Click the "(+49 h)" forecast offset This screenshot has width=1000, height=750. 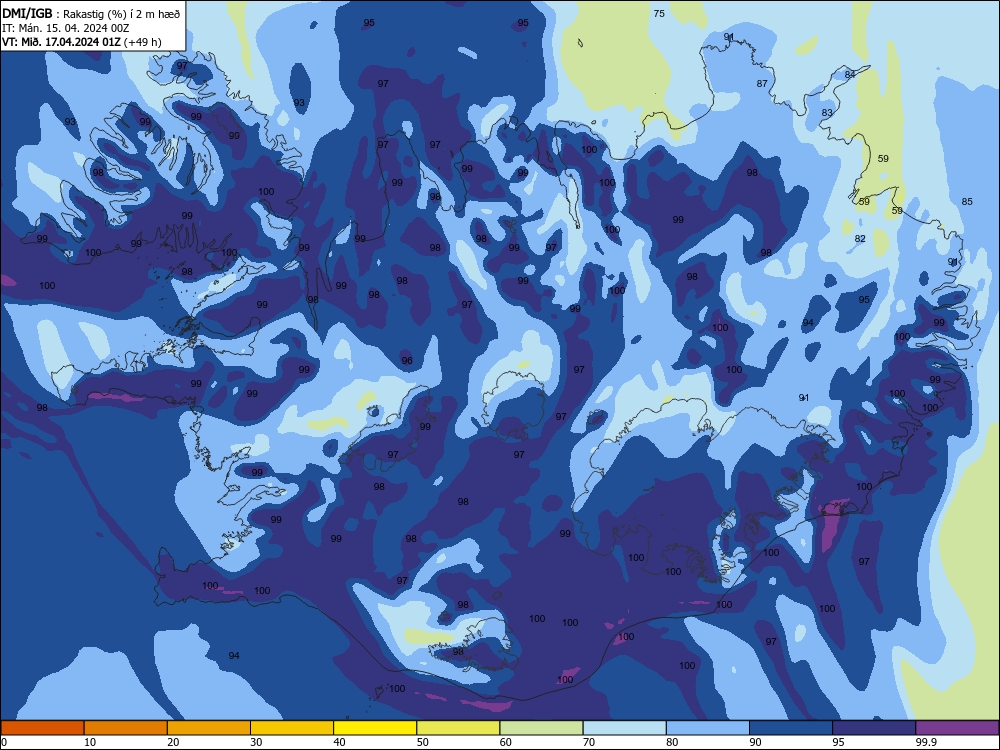pos(142,42)
